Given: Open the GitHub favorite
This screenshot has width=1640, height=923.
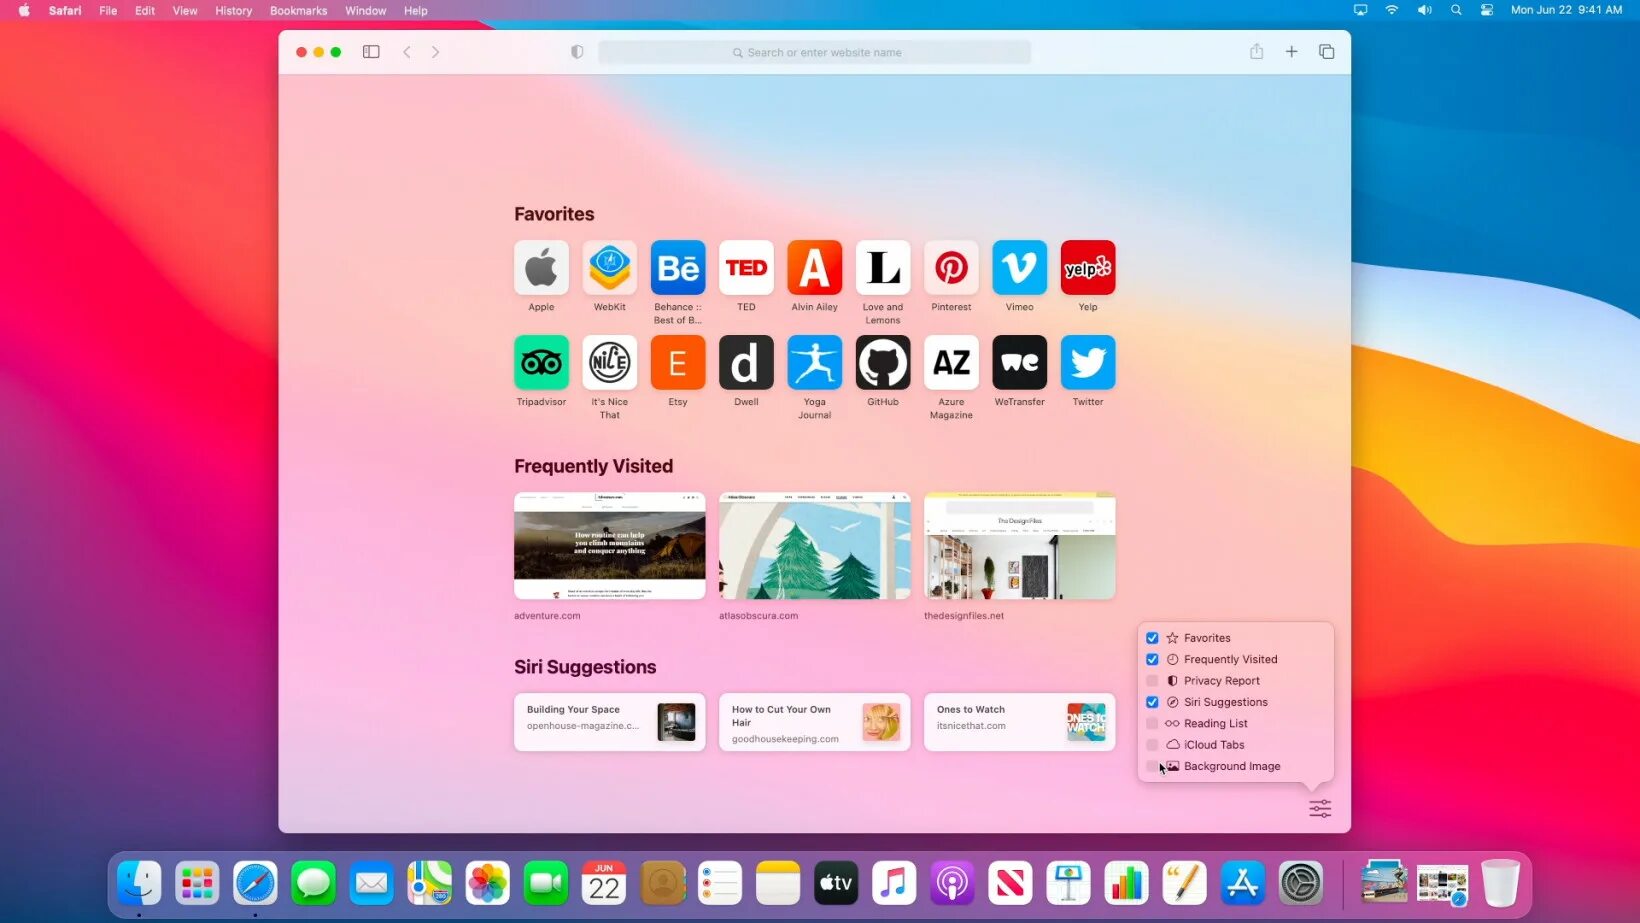Looking at the screenshot, I should pos(883,362).
